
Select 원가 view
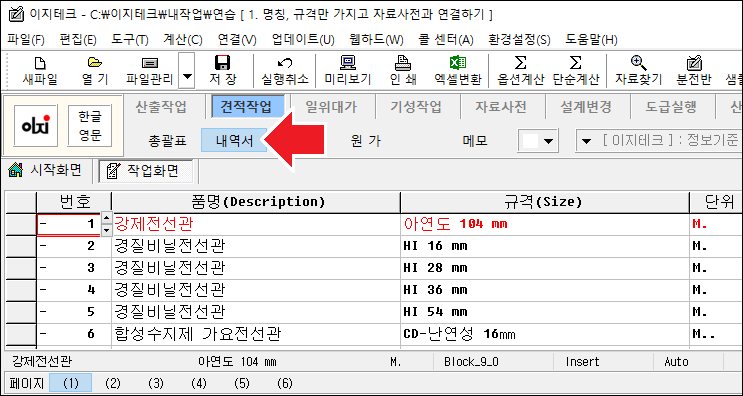click(366, 141)
